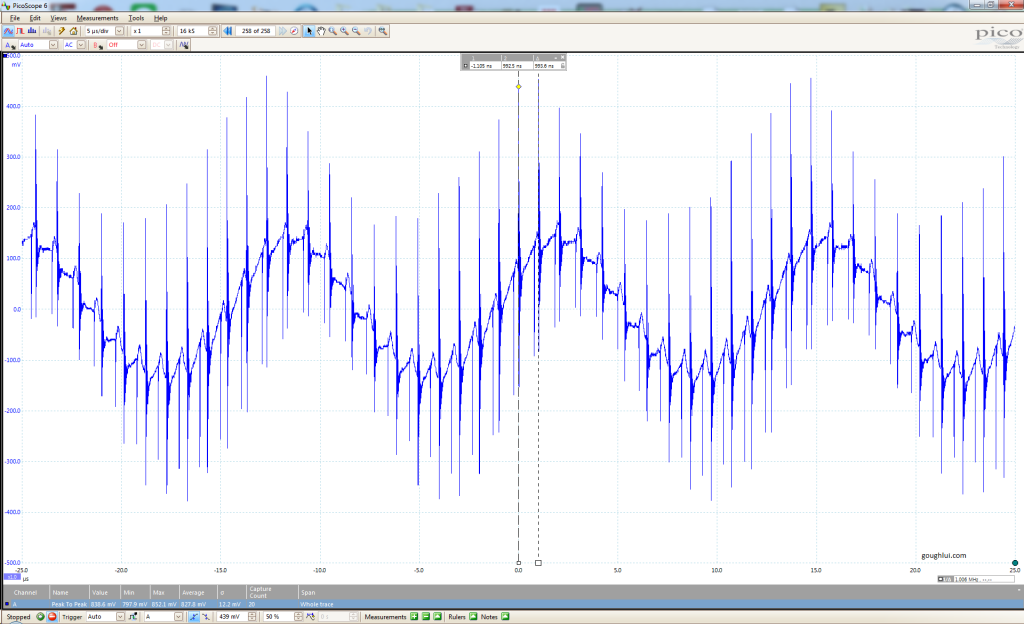
Task: Adjust the x1 zoom factor spinner
Action: [166, 31]
